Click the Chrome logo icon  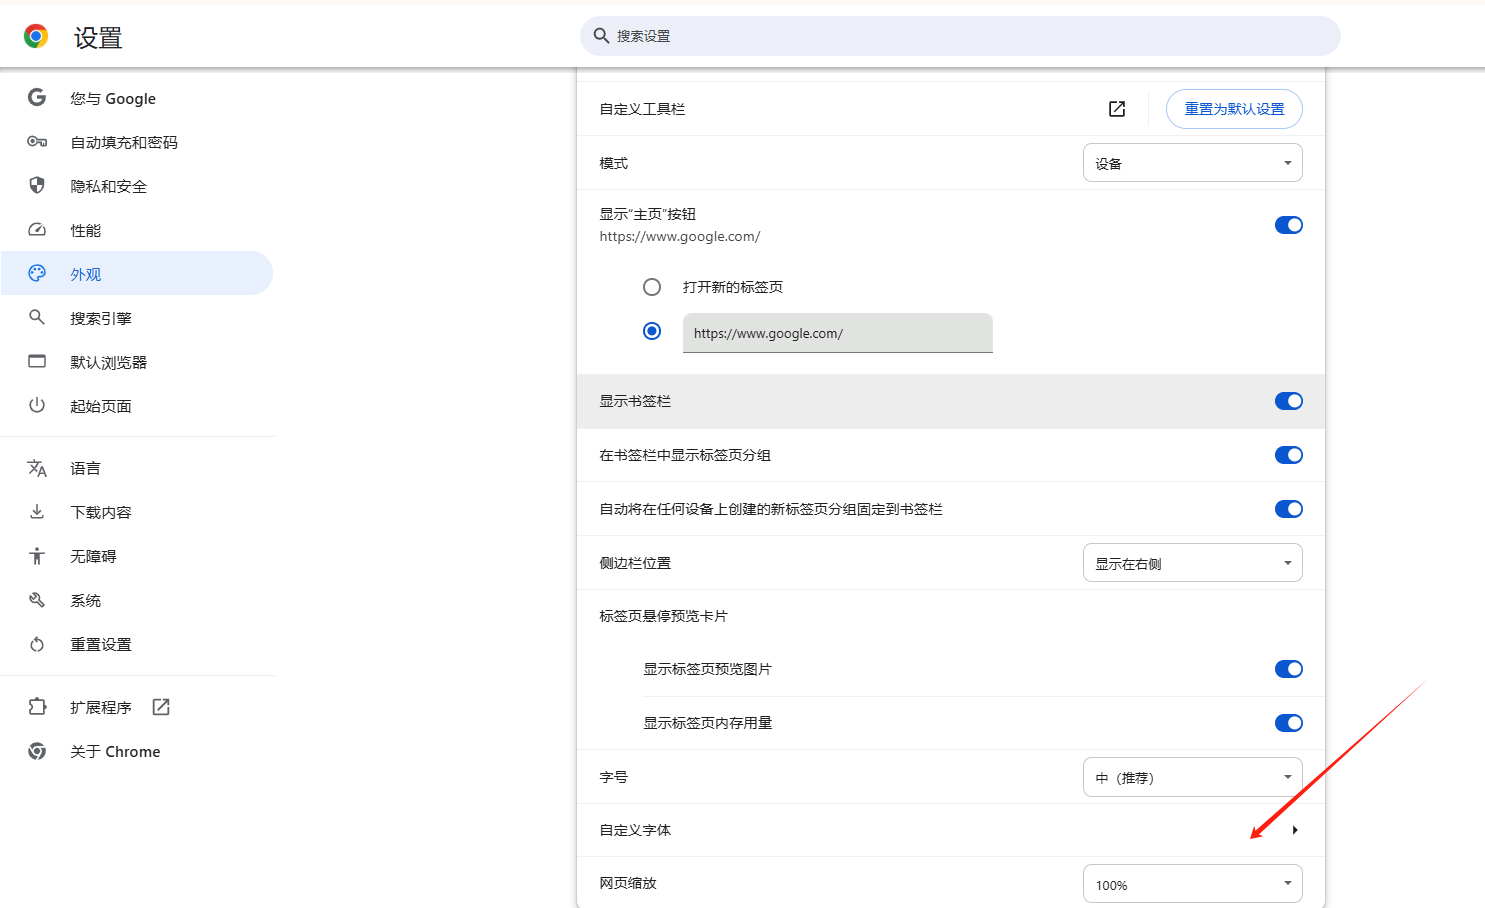[36, 37]
